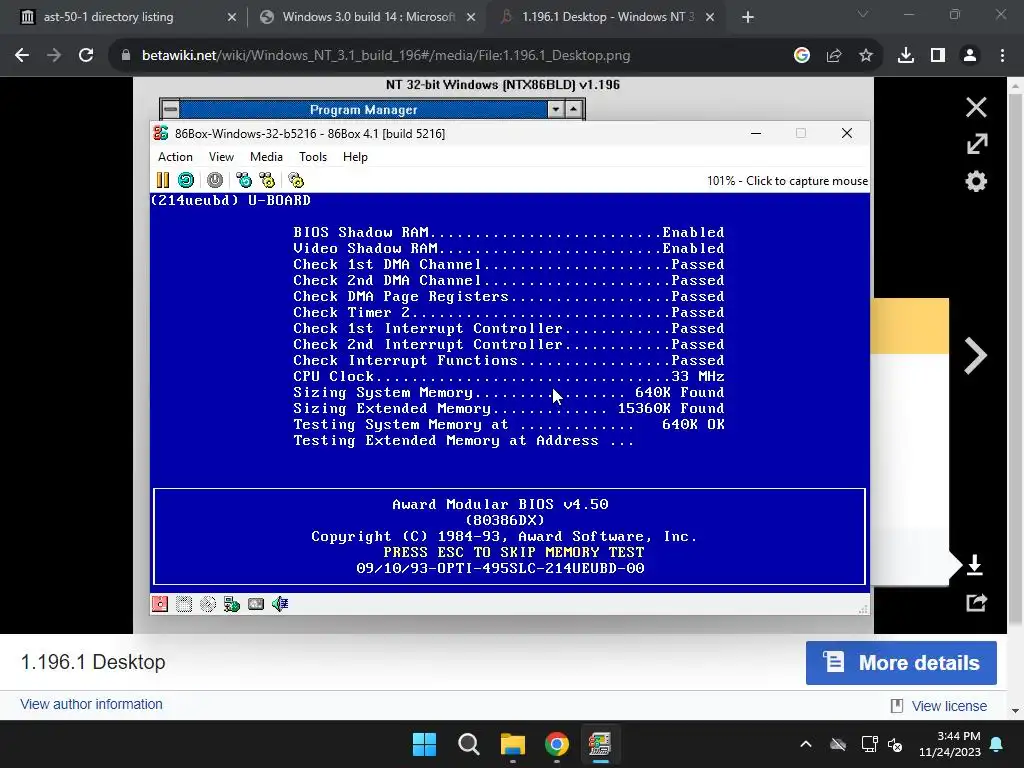Open the clock showing 3:44 PM

click(x=950, y=744)
